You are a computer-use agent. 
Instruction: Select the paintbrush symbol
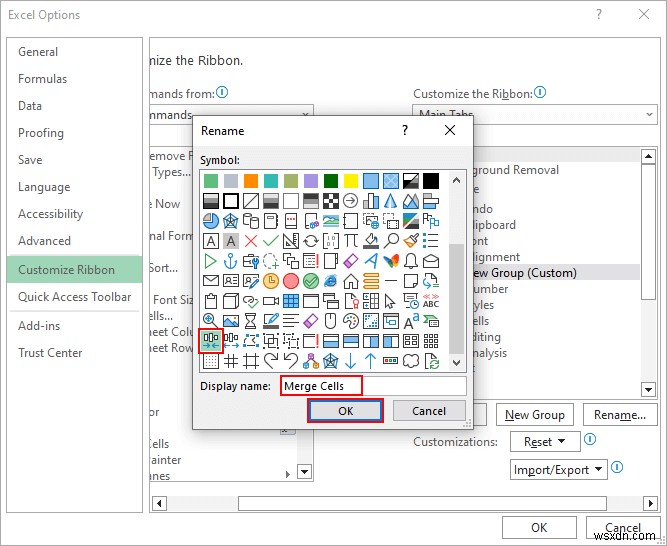(x=411, y=241)
